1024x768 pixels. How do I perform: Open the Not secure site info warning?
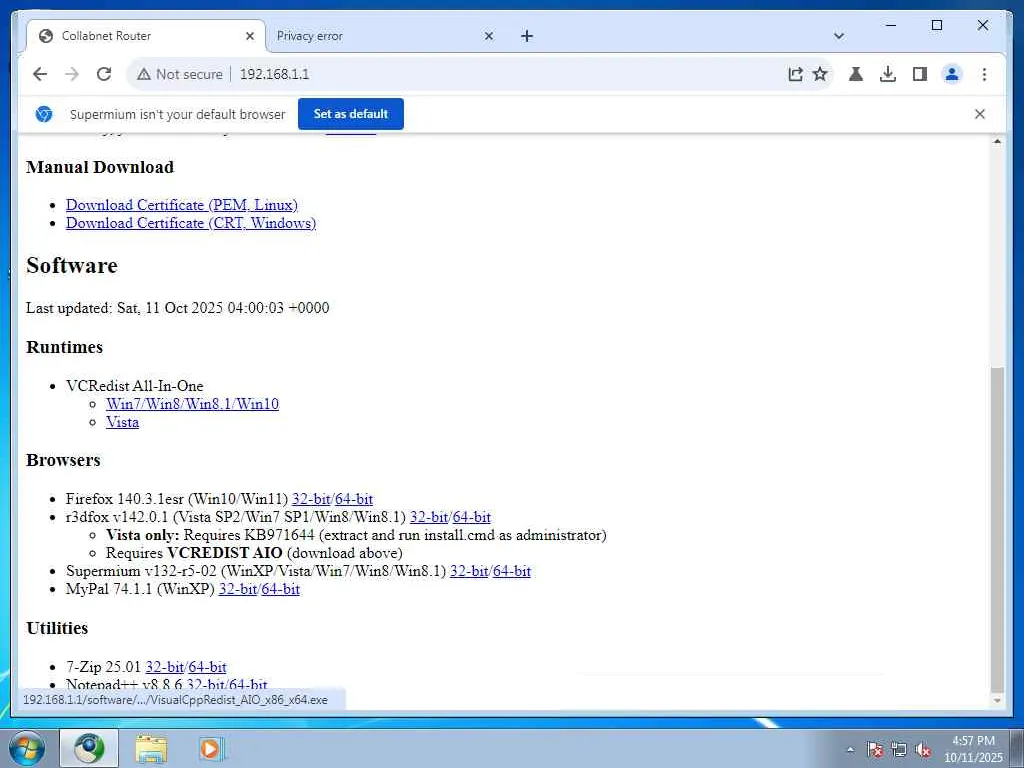180,74
